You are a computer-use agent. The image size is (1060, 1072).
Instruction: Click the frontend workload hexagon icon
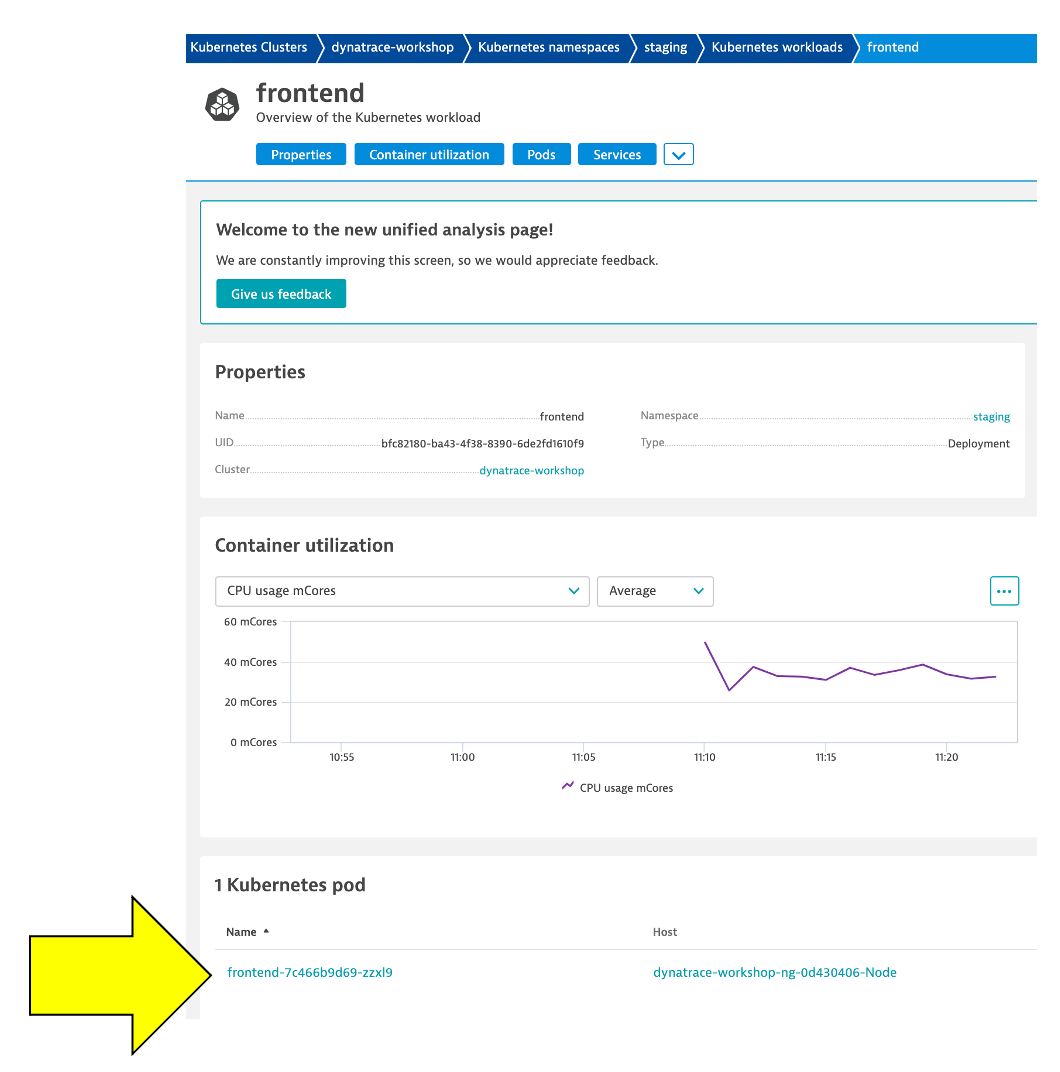point(222,105)
